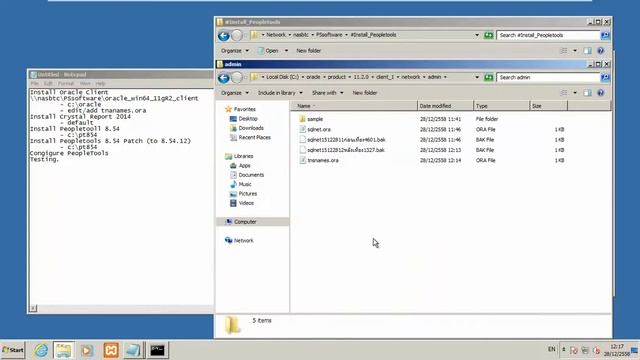Image resolution: width=640 pixels, height=360 pixels.
Task: Click the EN language indicator in tray
Action: pyautogui.click(x=551, y=349)
